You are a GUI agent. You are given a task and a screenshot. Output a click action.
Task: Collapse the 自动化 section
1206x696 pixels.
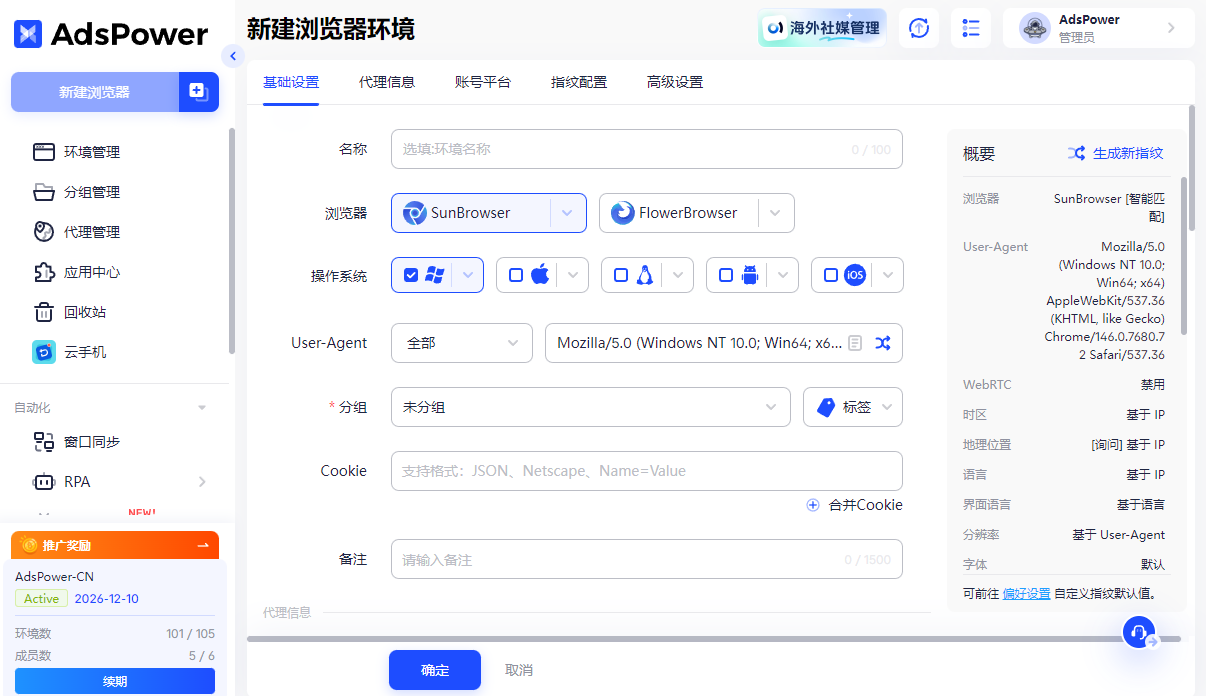point(202,408)
